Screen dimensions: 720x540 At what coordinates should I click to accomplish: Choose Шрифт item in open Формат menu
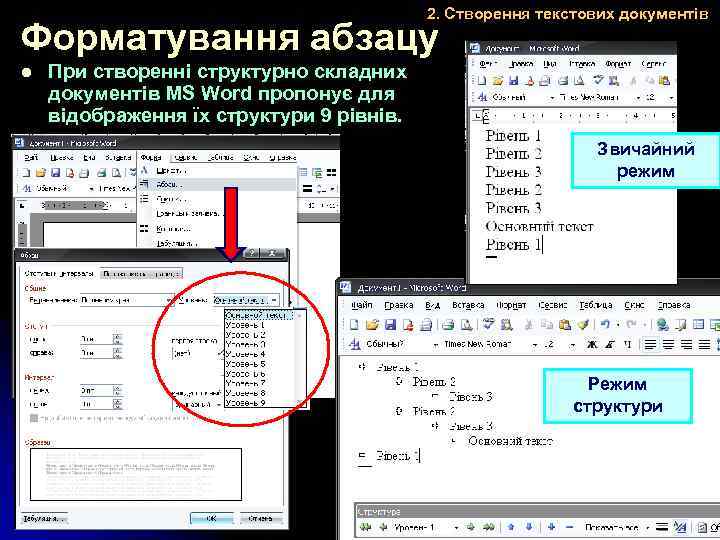pos(217,170)
